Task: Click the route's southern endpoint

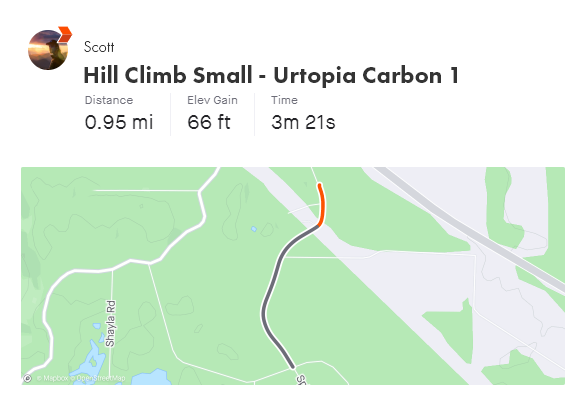Action: point(293,367)
